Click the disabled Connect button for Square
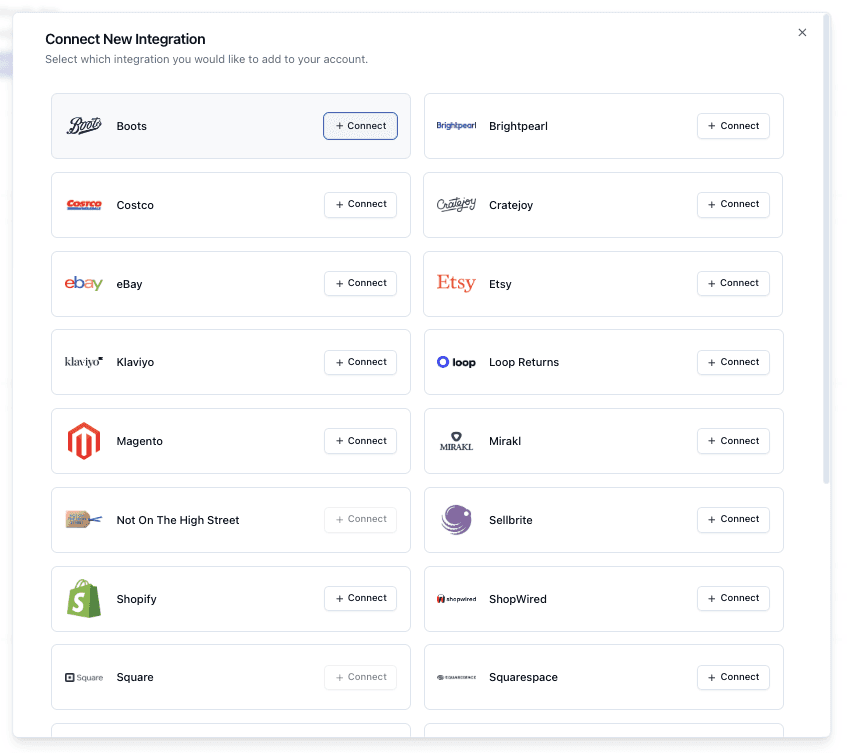 click(x=360, y=677)
